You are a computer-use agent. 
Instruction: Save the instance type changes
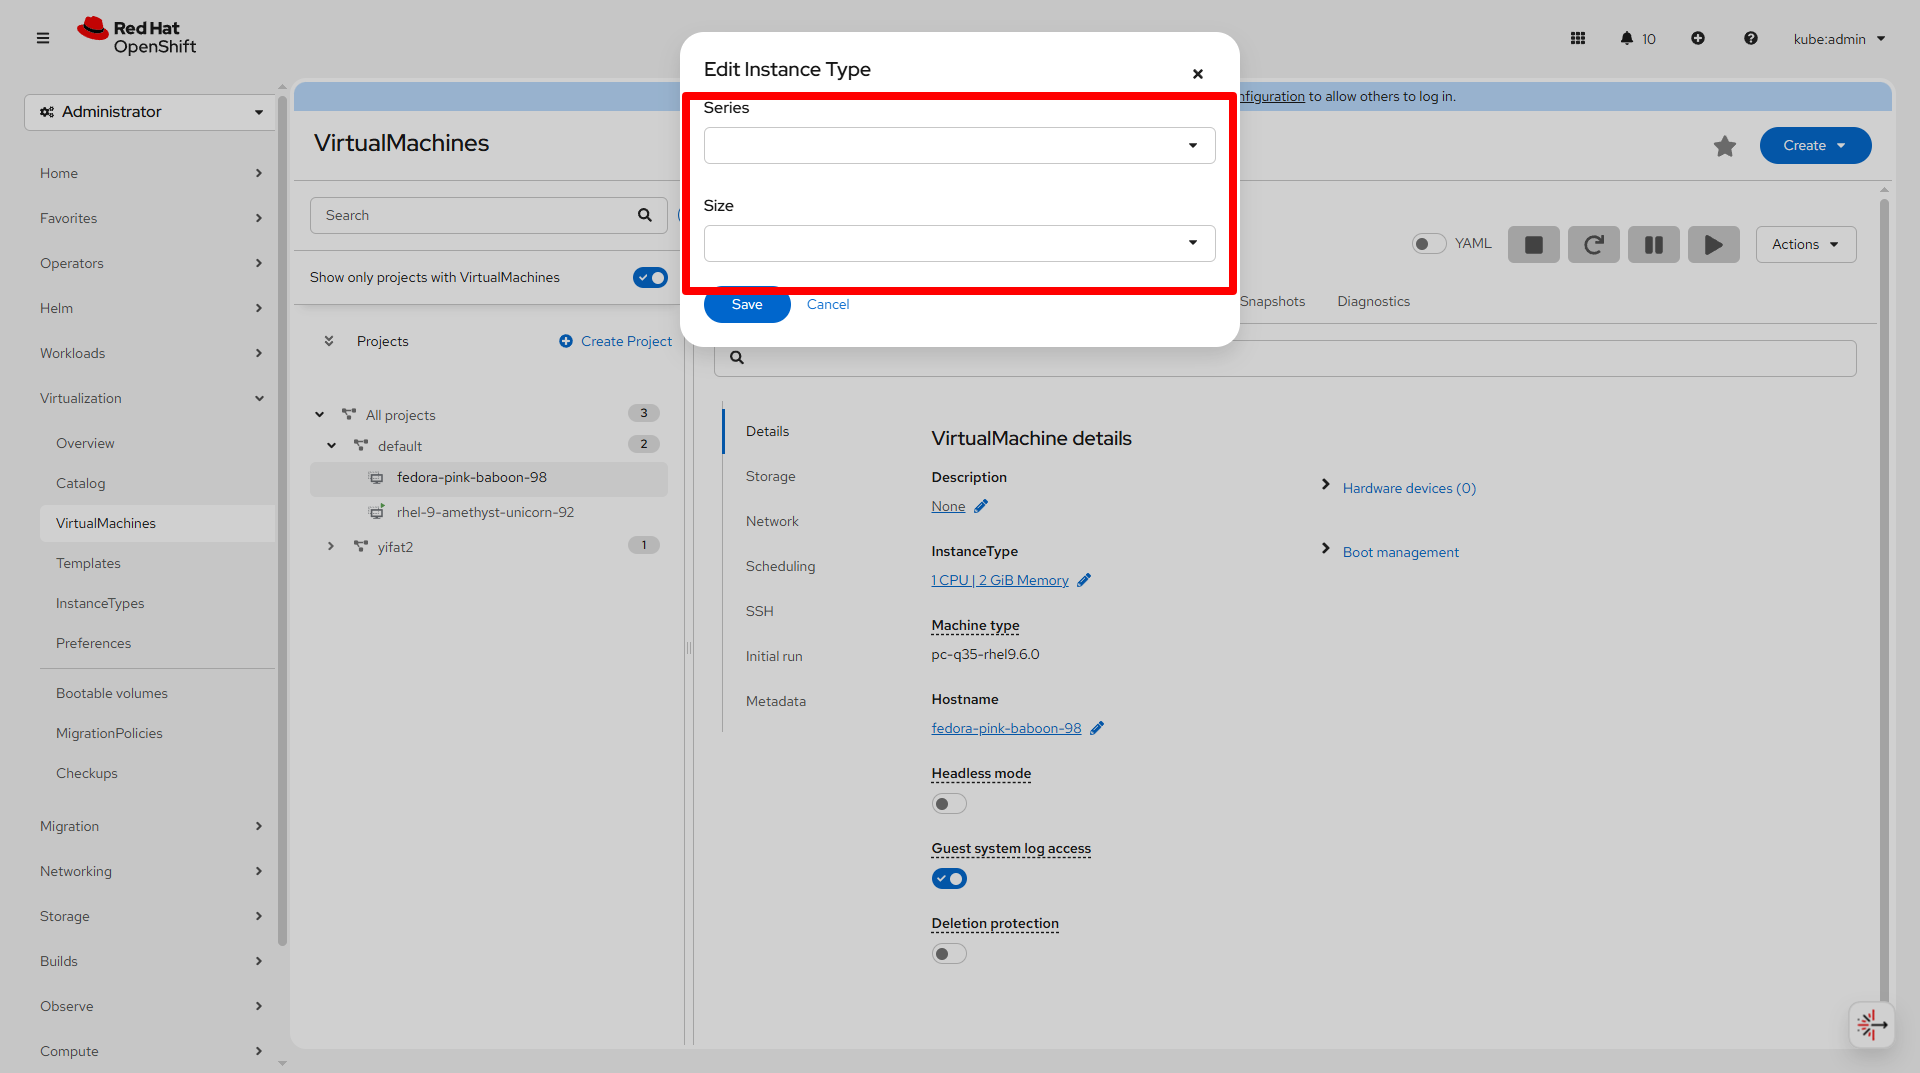tap(747, 305)
